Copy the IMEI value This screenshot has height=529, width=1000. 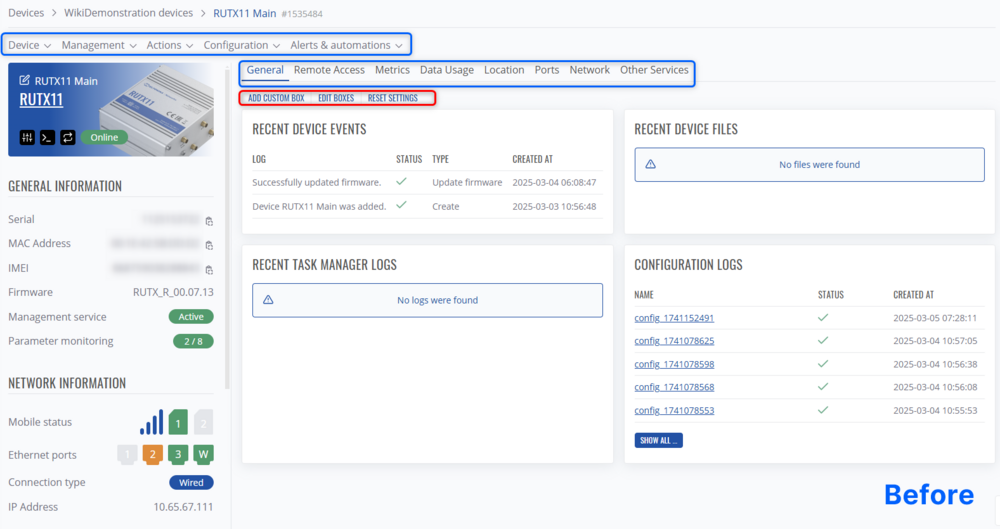209,269
